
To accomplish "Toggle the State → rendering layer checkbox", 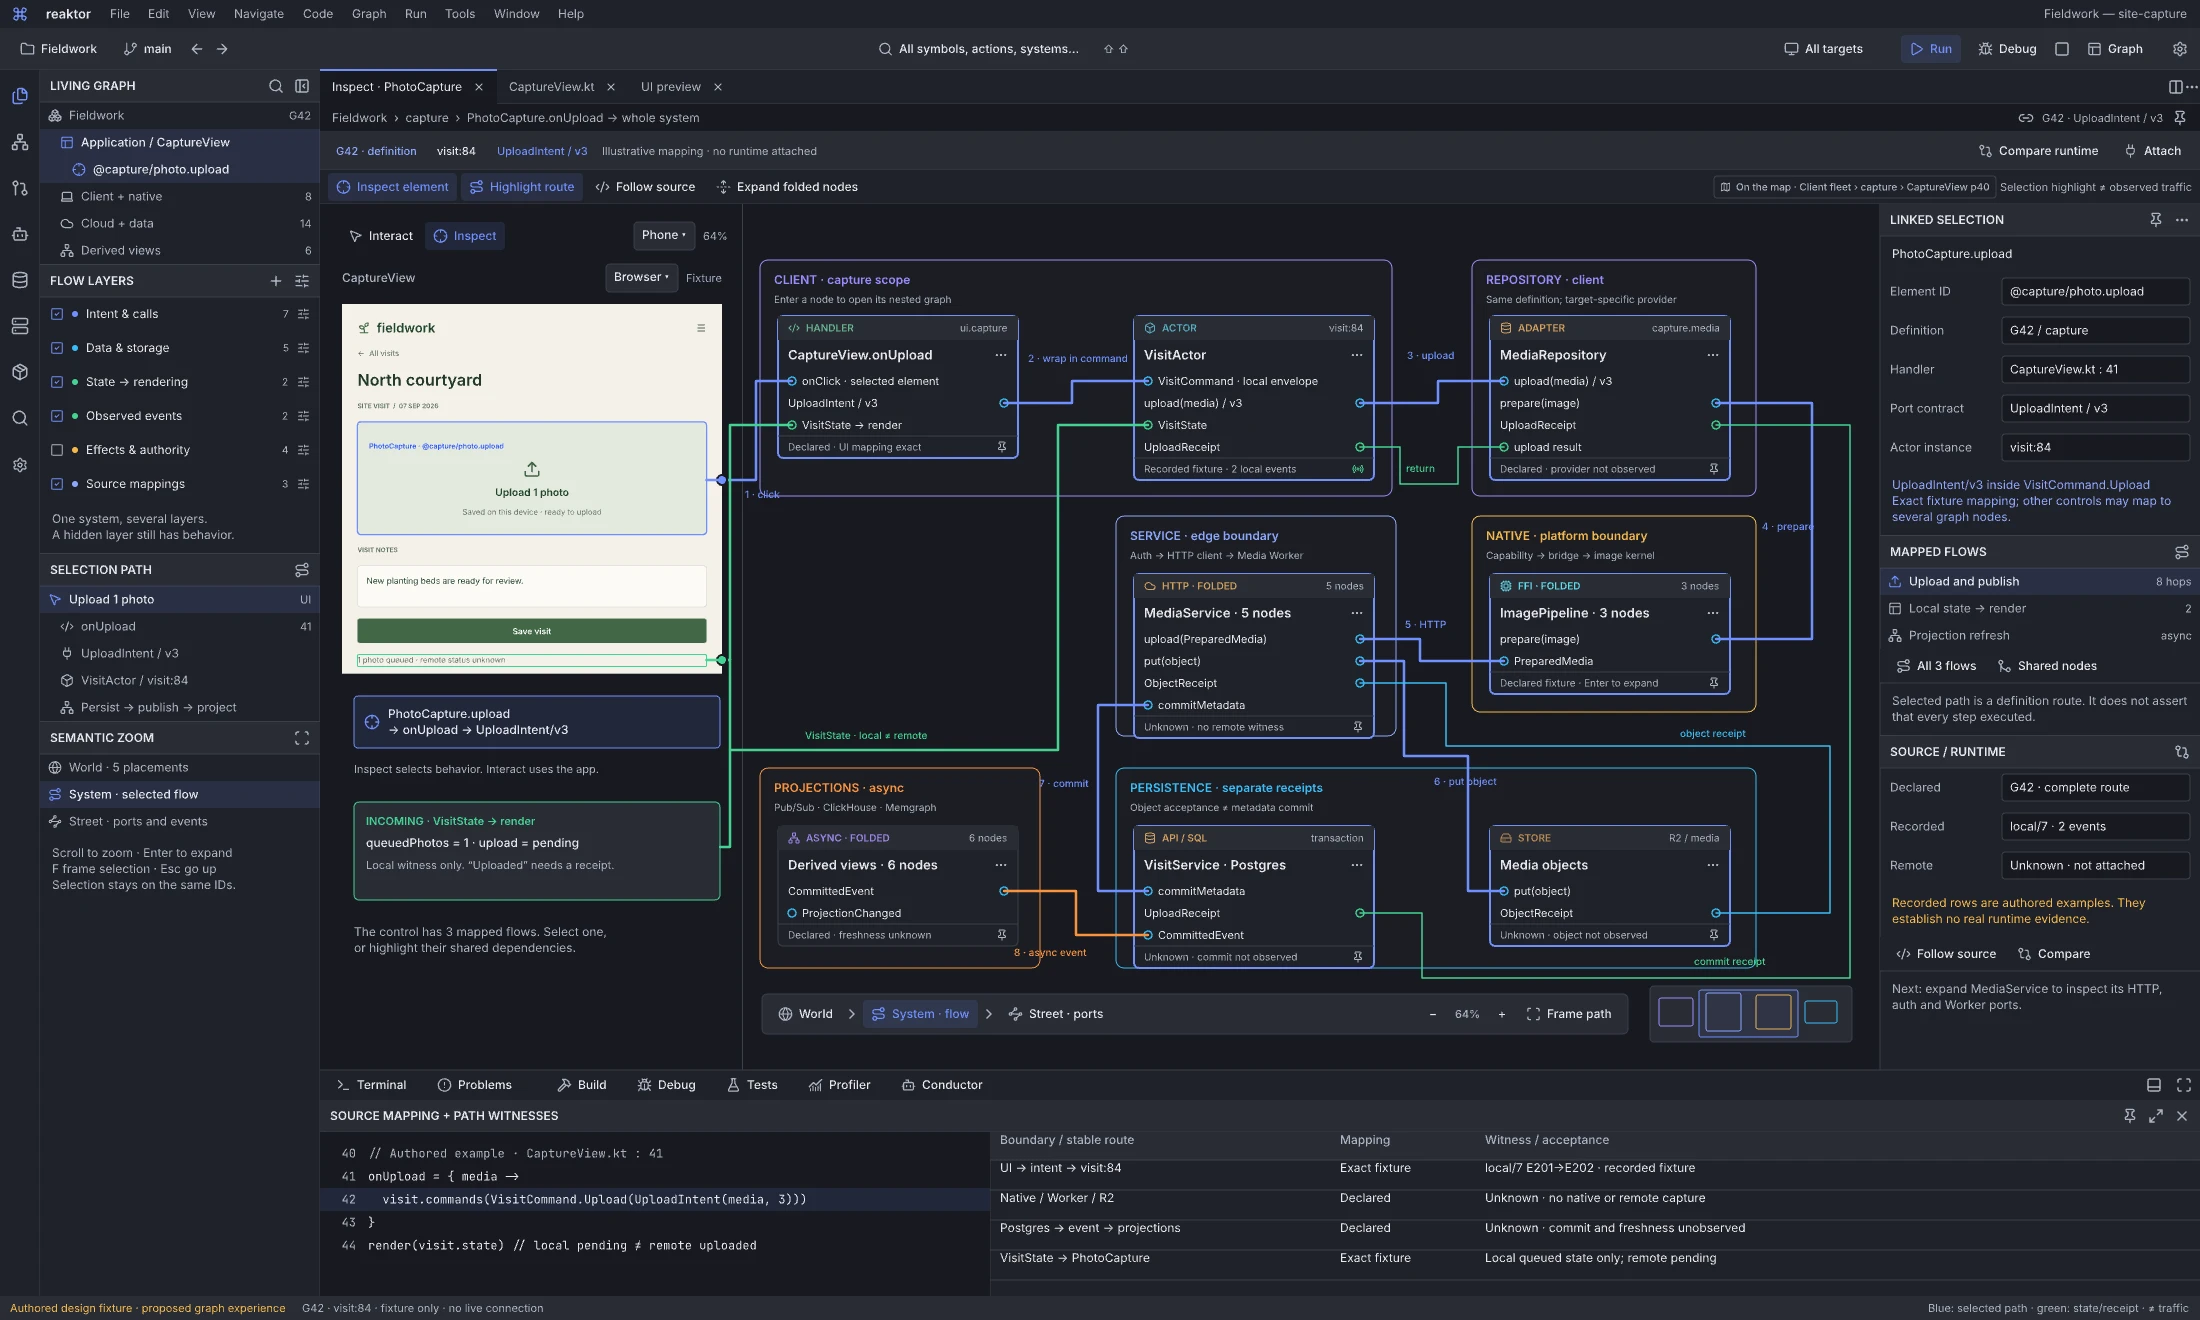I will coord(57,382).
